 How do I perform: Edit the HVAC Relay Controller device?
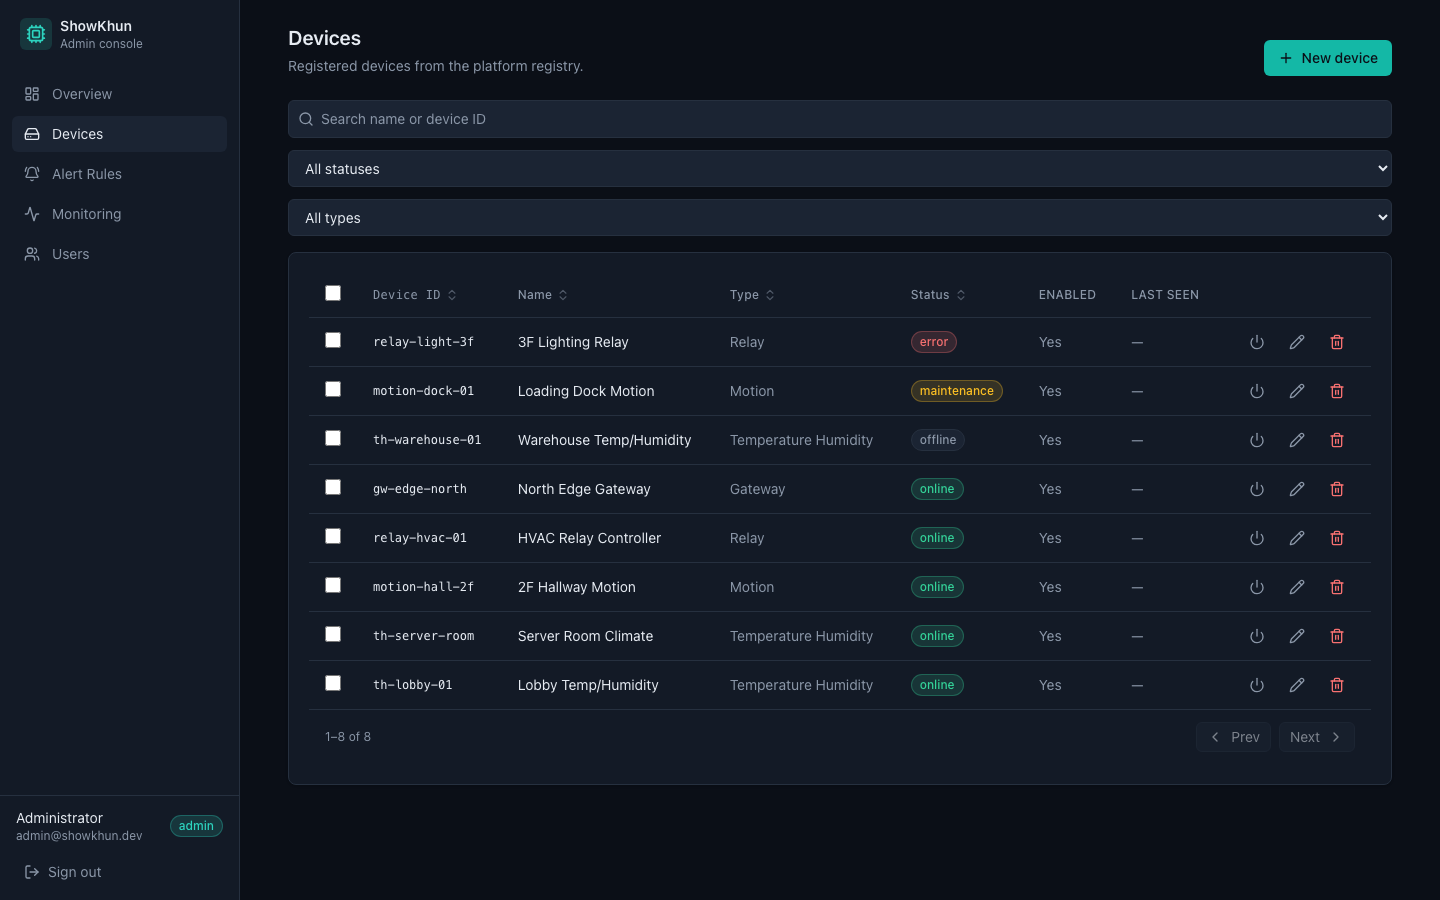[1297, 538]
